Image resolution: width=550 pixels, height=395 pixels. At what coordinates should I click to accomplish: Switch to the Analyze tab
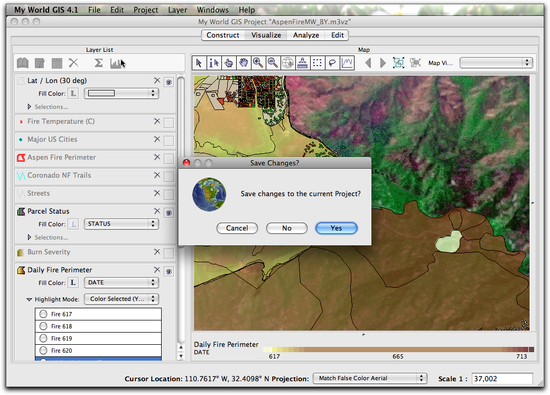306,35
